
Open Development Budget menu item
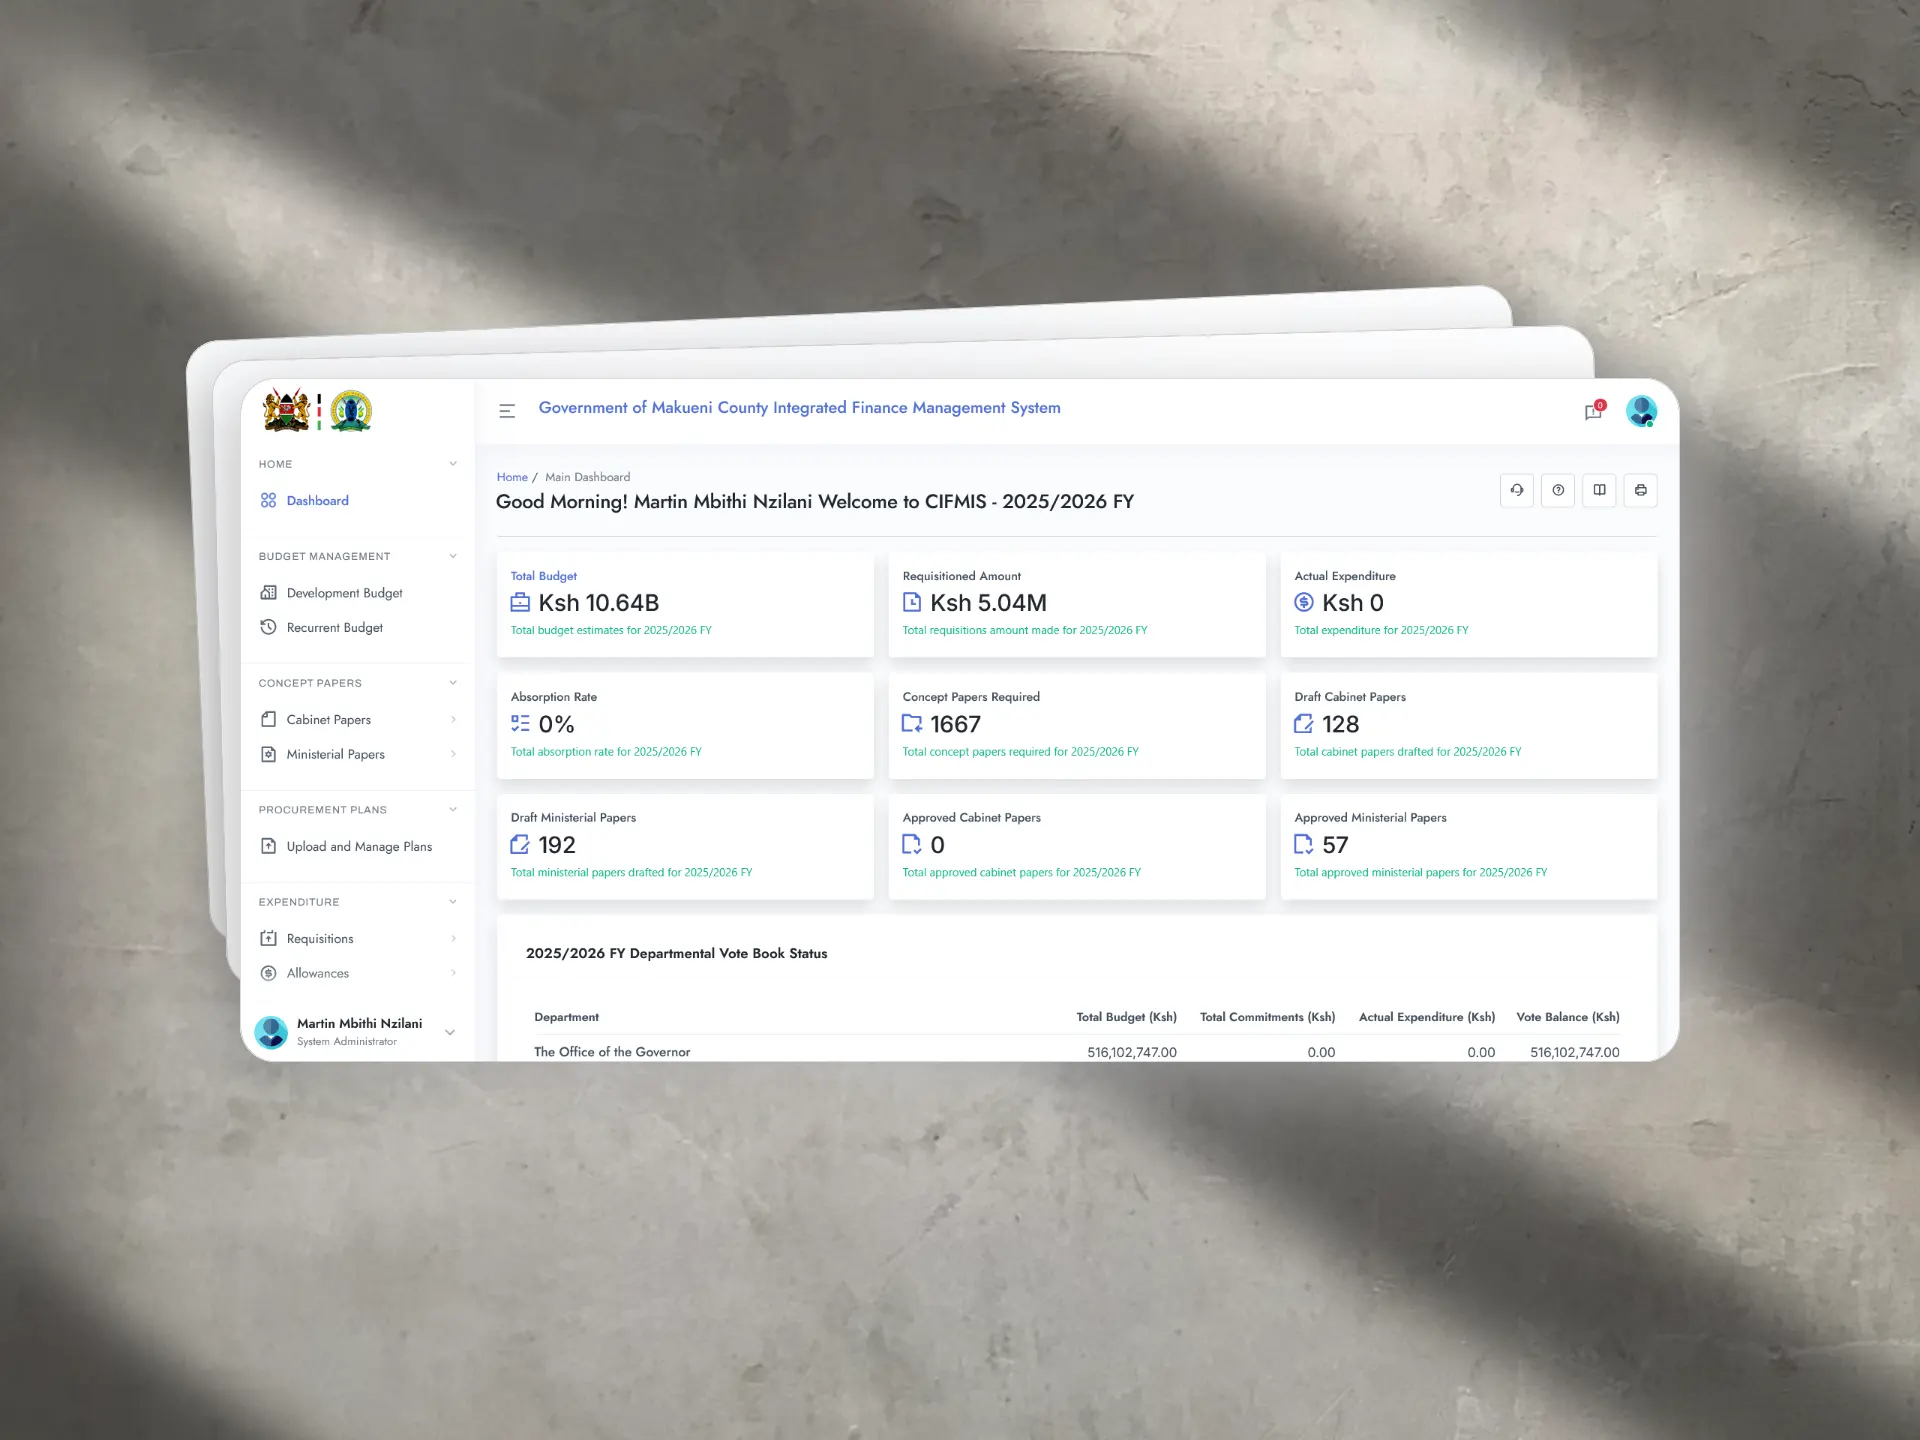(x=344, y=593)
